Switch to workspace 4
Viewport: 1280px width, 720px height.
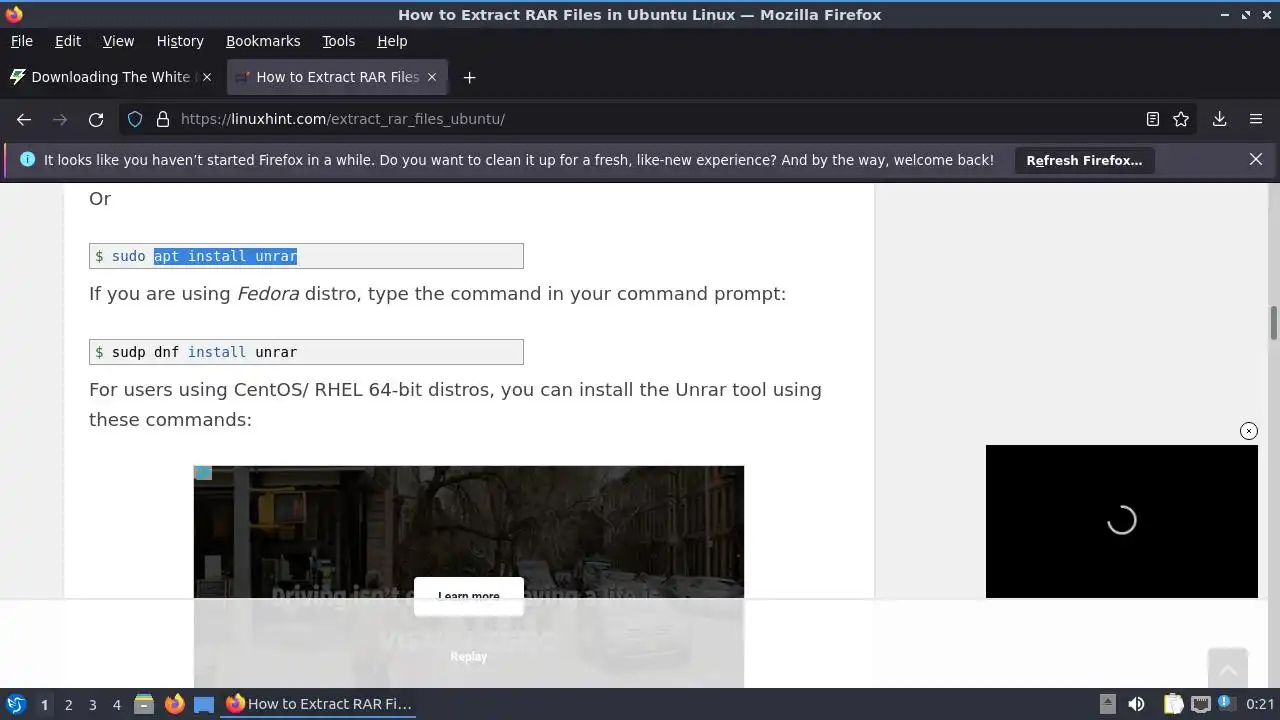[x=116, y=704]
